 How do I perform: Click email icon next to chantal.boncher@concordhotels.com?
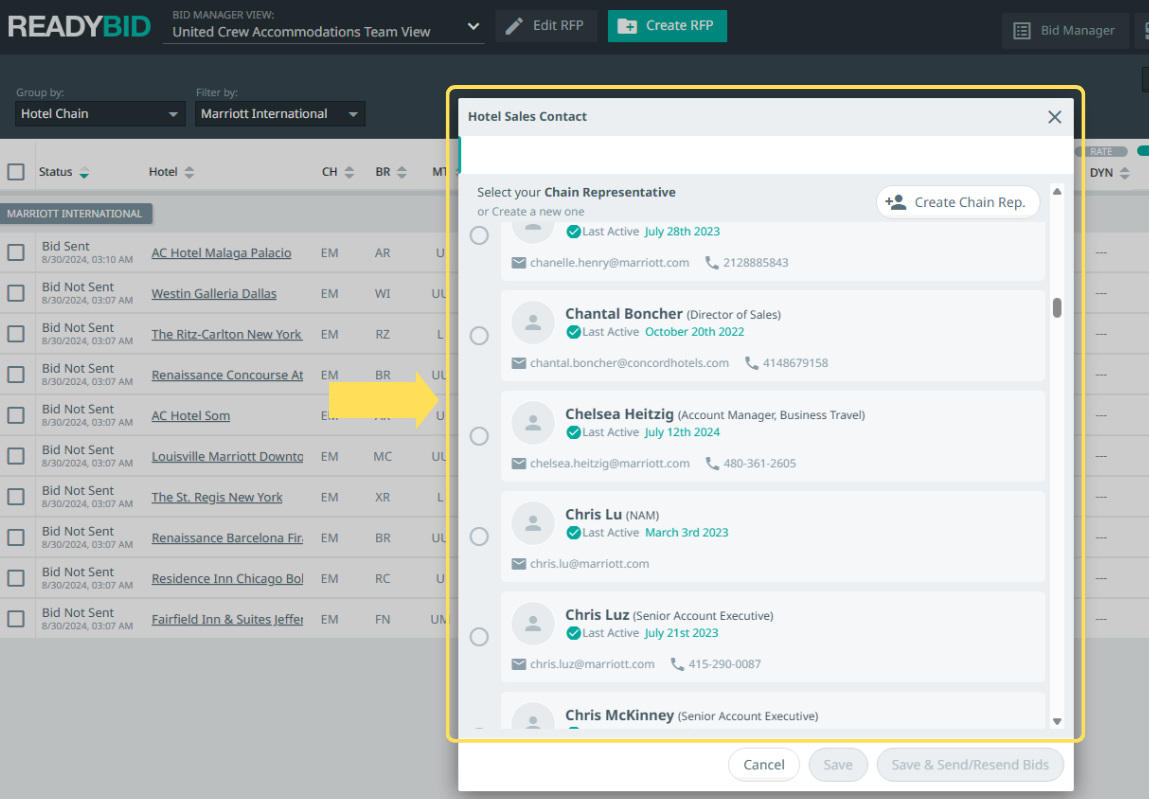point(519,363)
